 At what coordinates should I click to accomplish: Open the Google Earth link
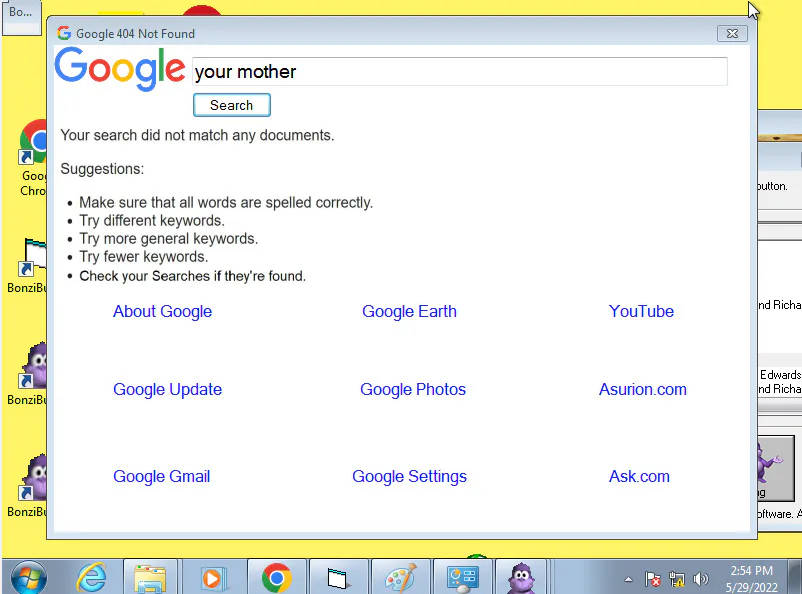click(x=409, y=311)
